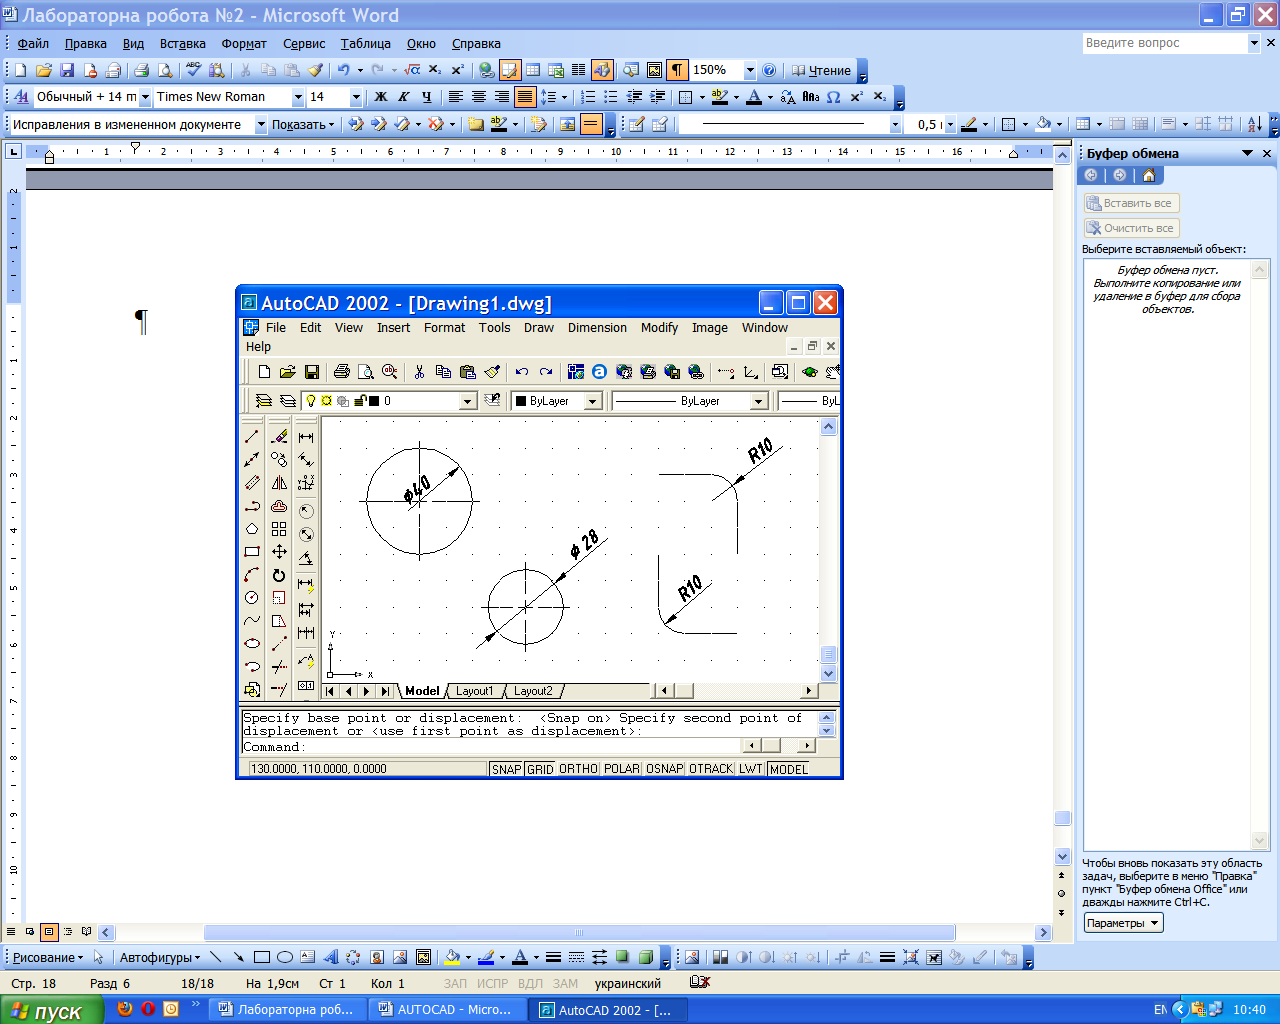Select Layout1 tab in AutoCAD image
This screenshot has width=1280, height=1024.
[474, 691]
